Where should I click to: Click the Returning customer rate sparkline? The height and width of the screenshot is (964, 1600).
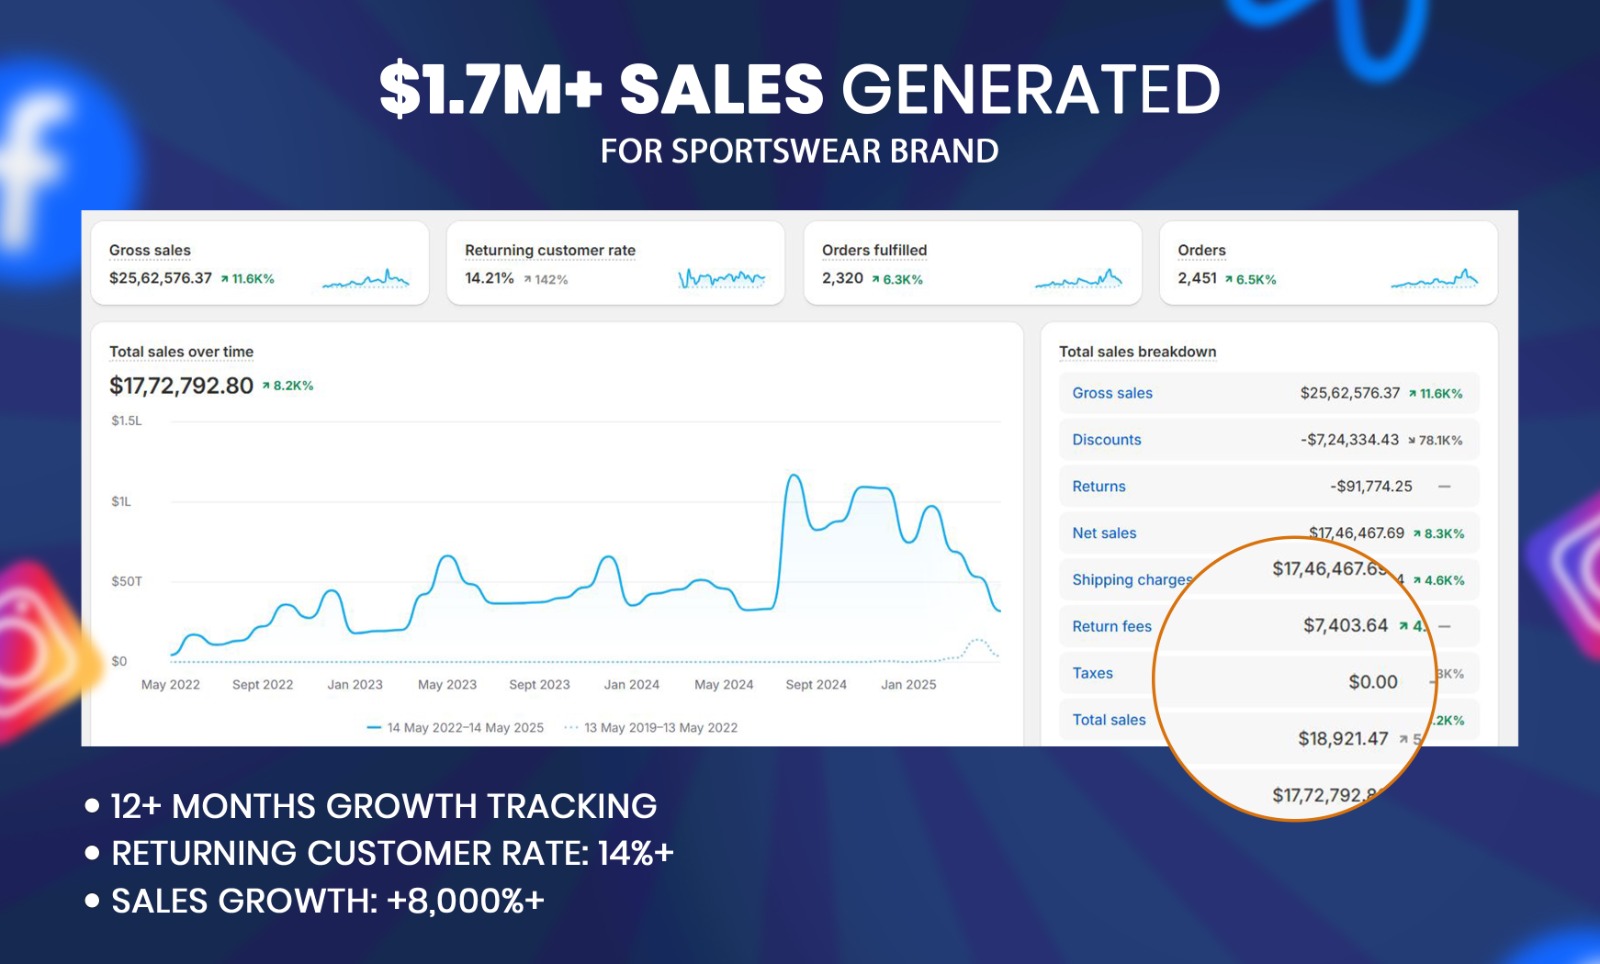coord(722,278)
